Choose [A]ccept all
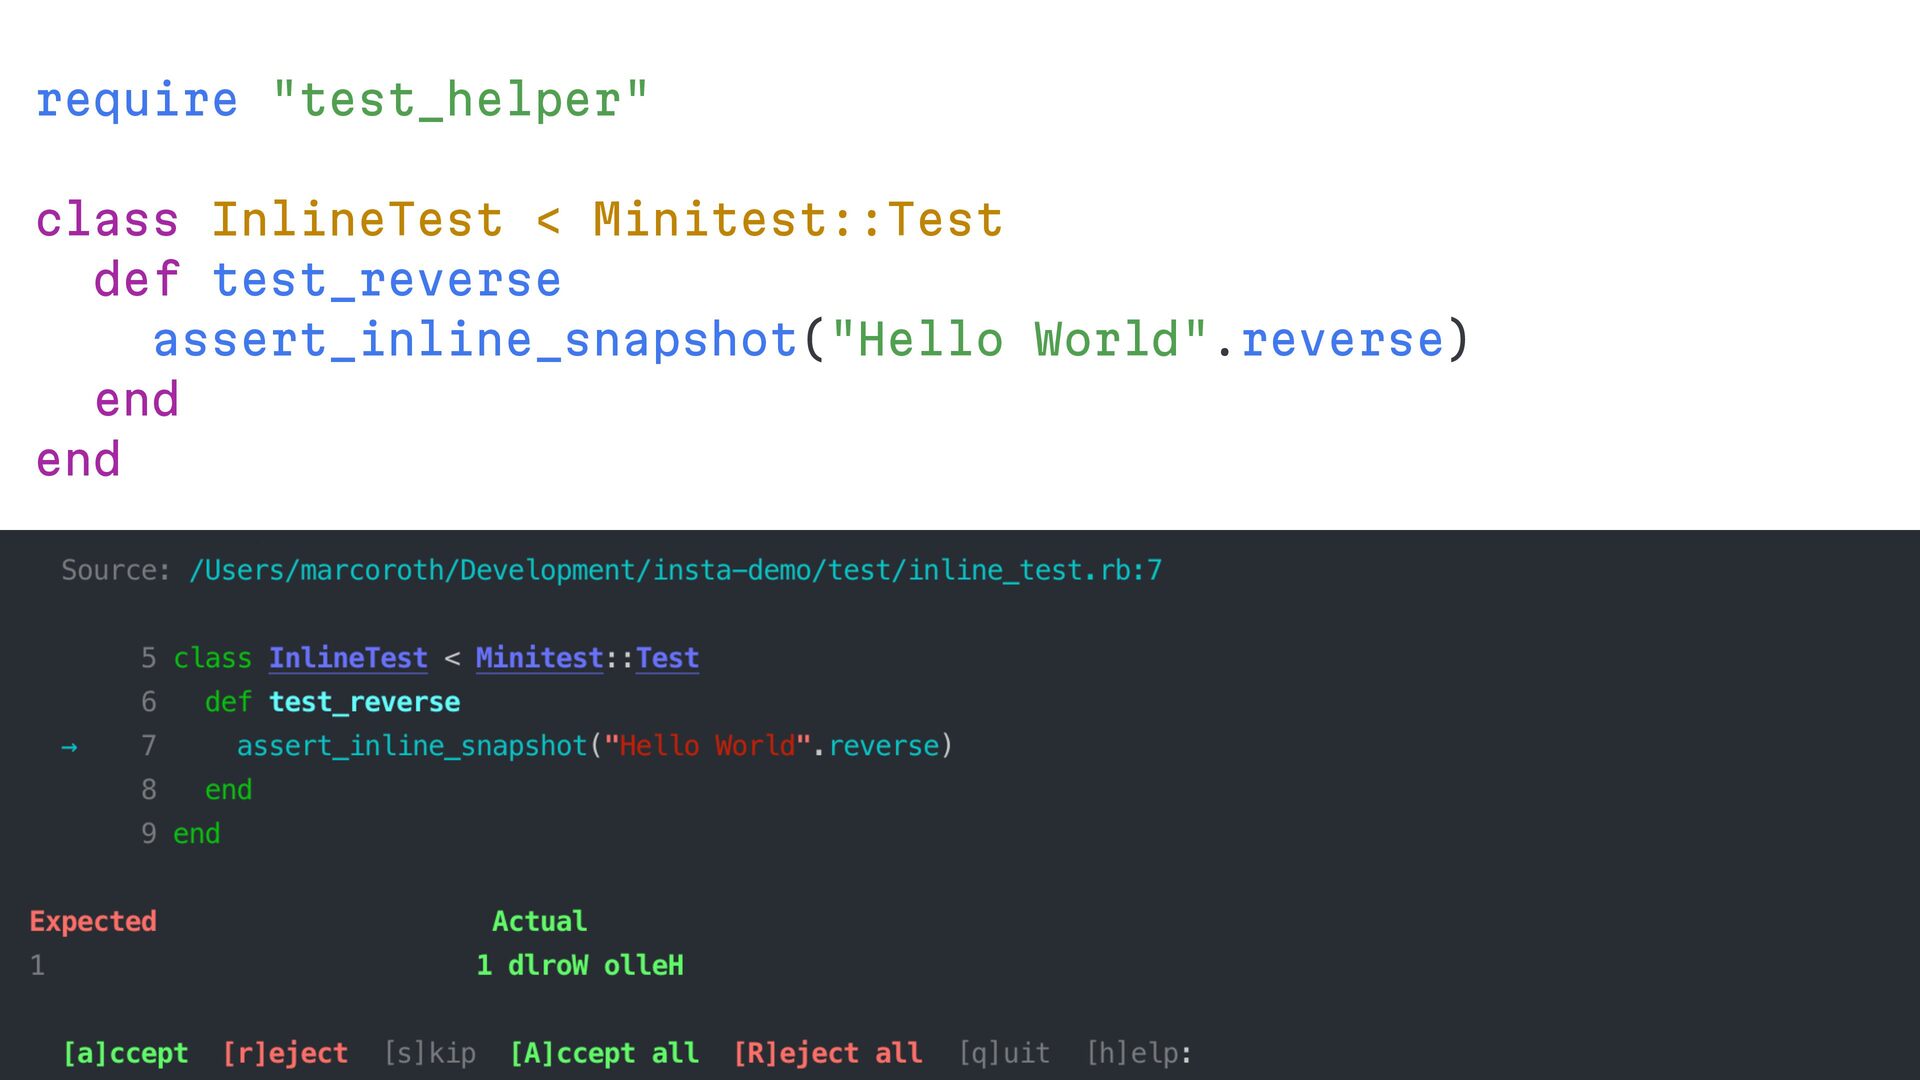 [x=604, y=1053]
